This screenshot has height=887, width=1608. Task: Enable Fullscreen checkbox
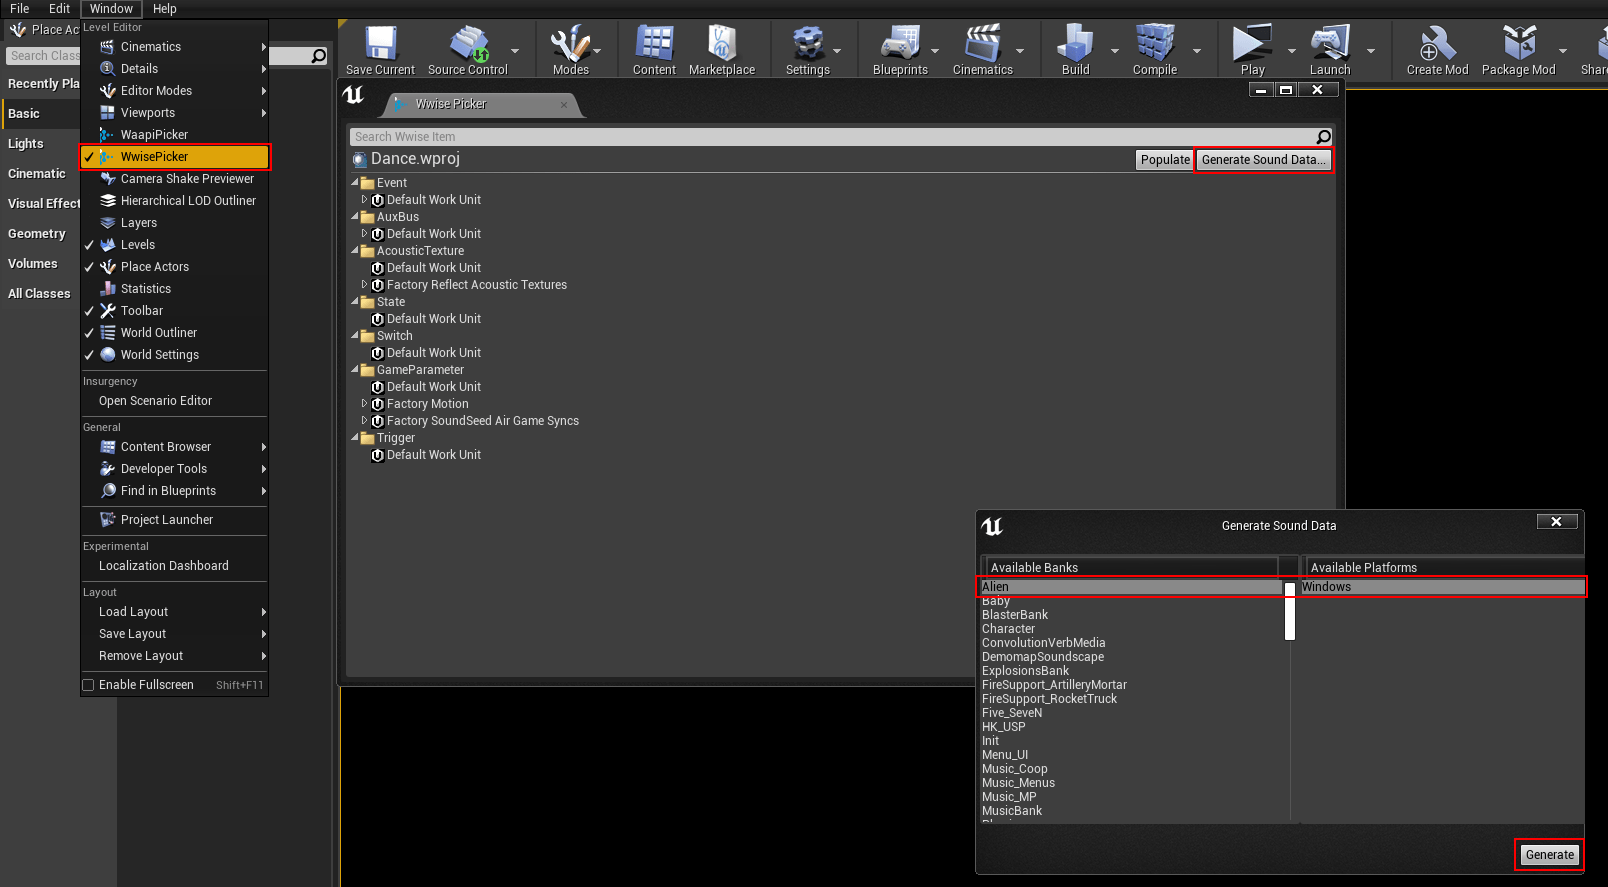[x=89, y=685]
